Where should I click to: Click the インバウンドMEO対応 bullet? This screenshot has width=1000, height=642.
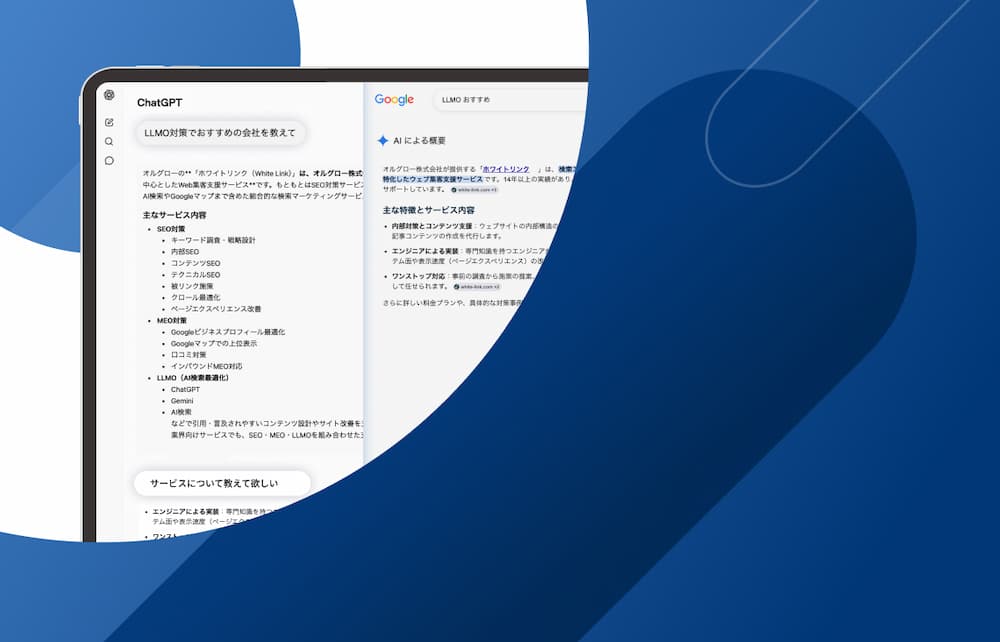click(206, 367)
